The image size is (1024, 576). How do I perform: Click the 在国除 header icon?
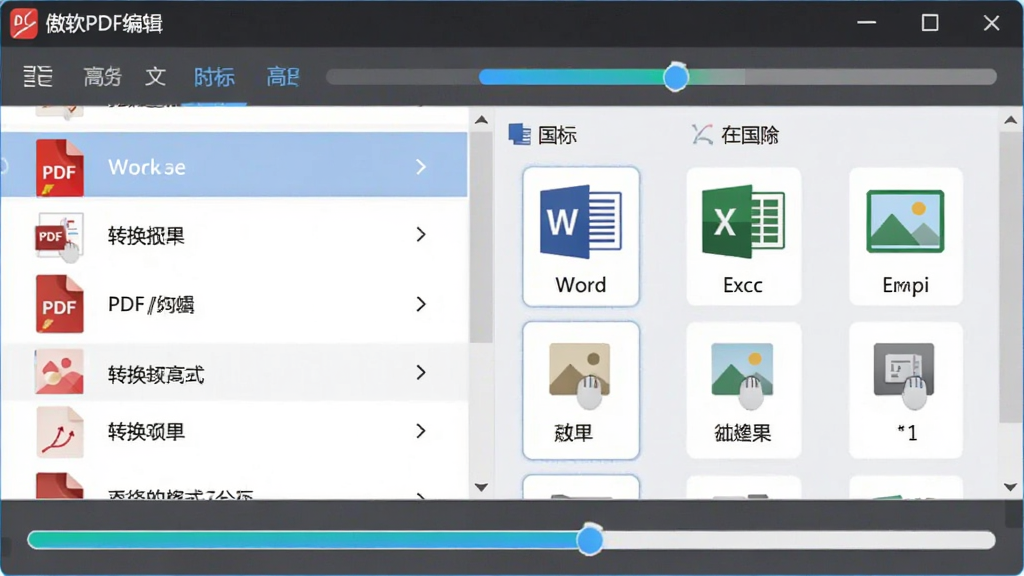coord(702,135)
